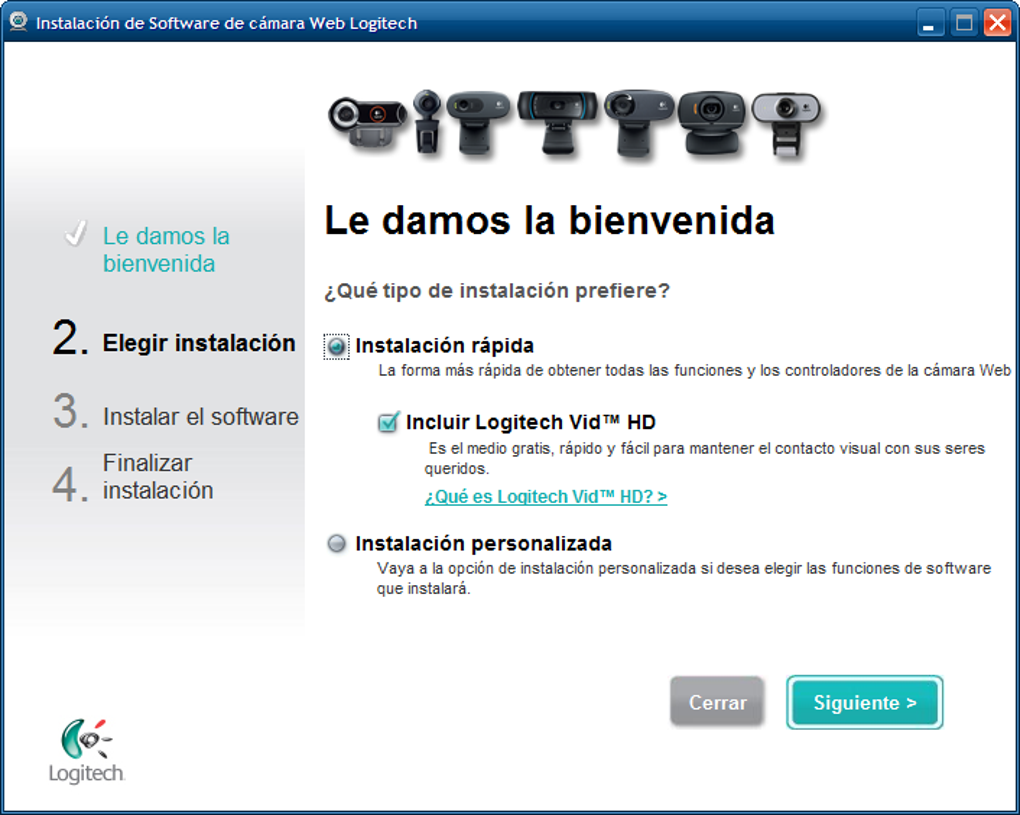Click the Instalación personalizada description text
Screen dimensions: 1020x815
point(684,578)
